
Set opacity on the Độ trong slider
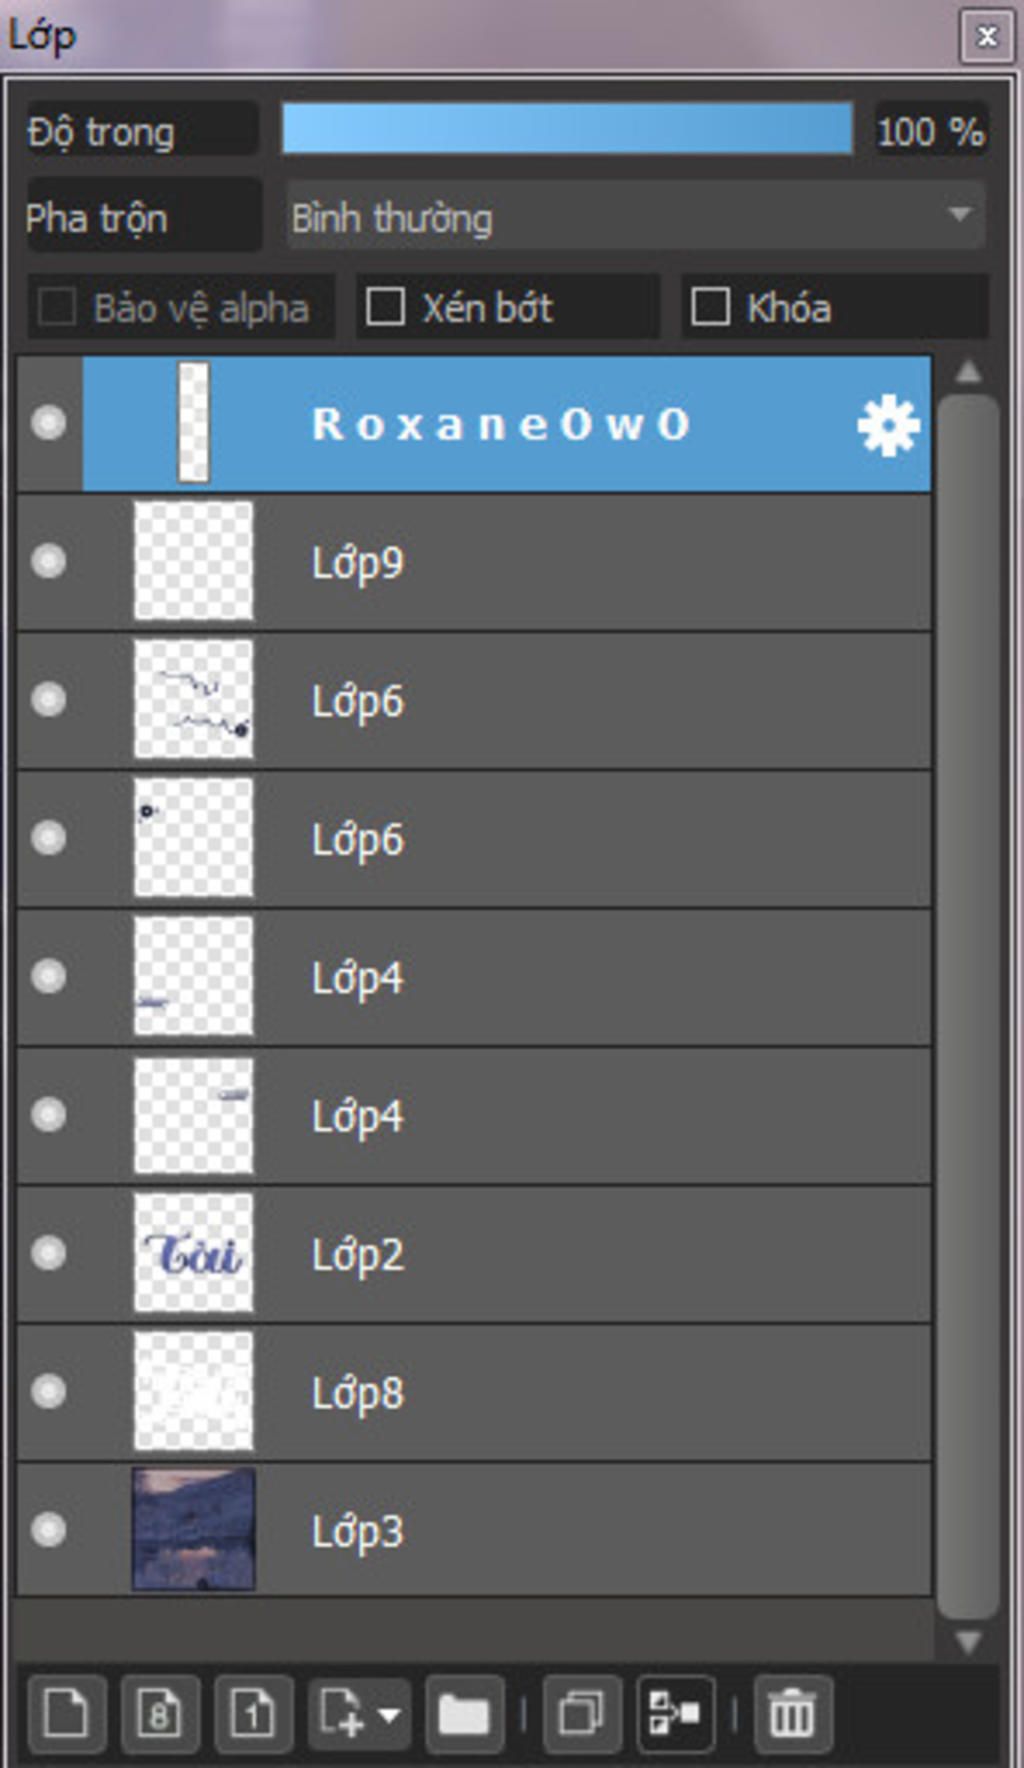(x=567, y=129)
